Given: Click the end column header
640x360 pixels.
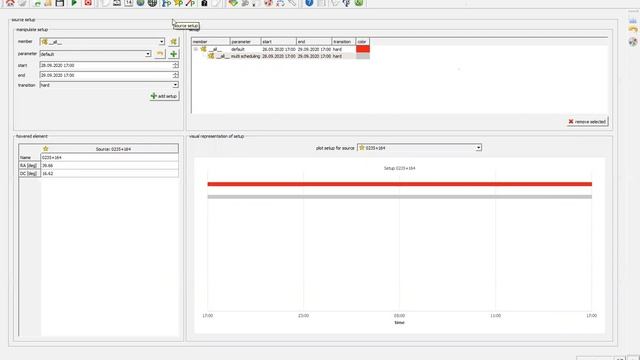Looking at the screenshot, I should (x=314, y=42).
